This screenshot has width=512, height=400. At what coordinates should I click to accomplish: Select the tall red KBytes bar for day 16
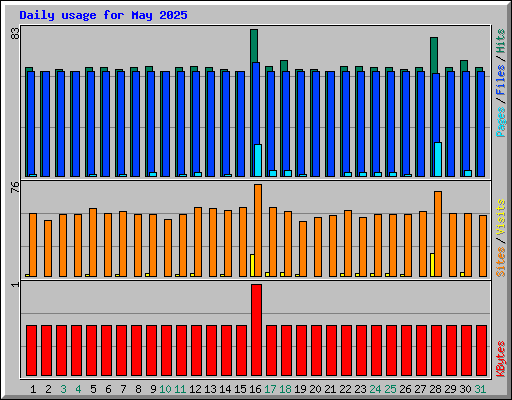[256, 330]
